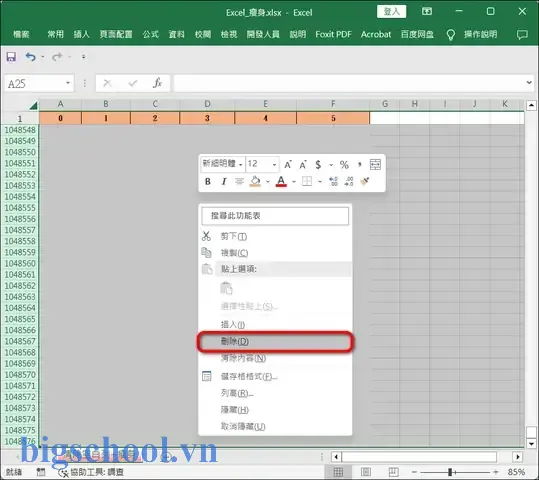Click the zoom slider handle
This screenshot has height=480, width=539.
(x=450, y=472)
